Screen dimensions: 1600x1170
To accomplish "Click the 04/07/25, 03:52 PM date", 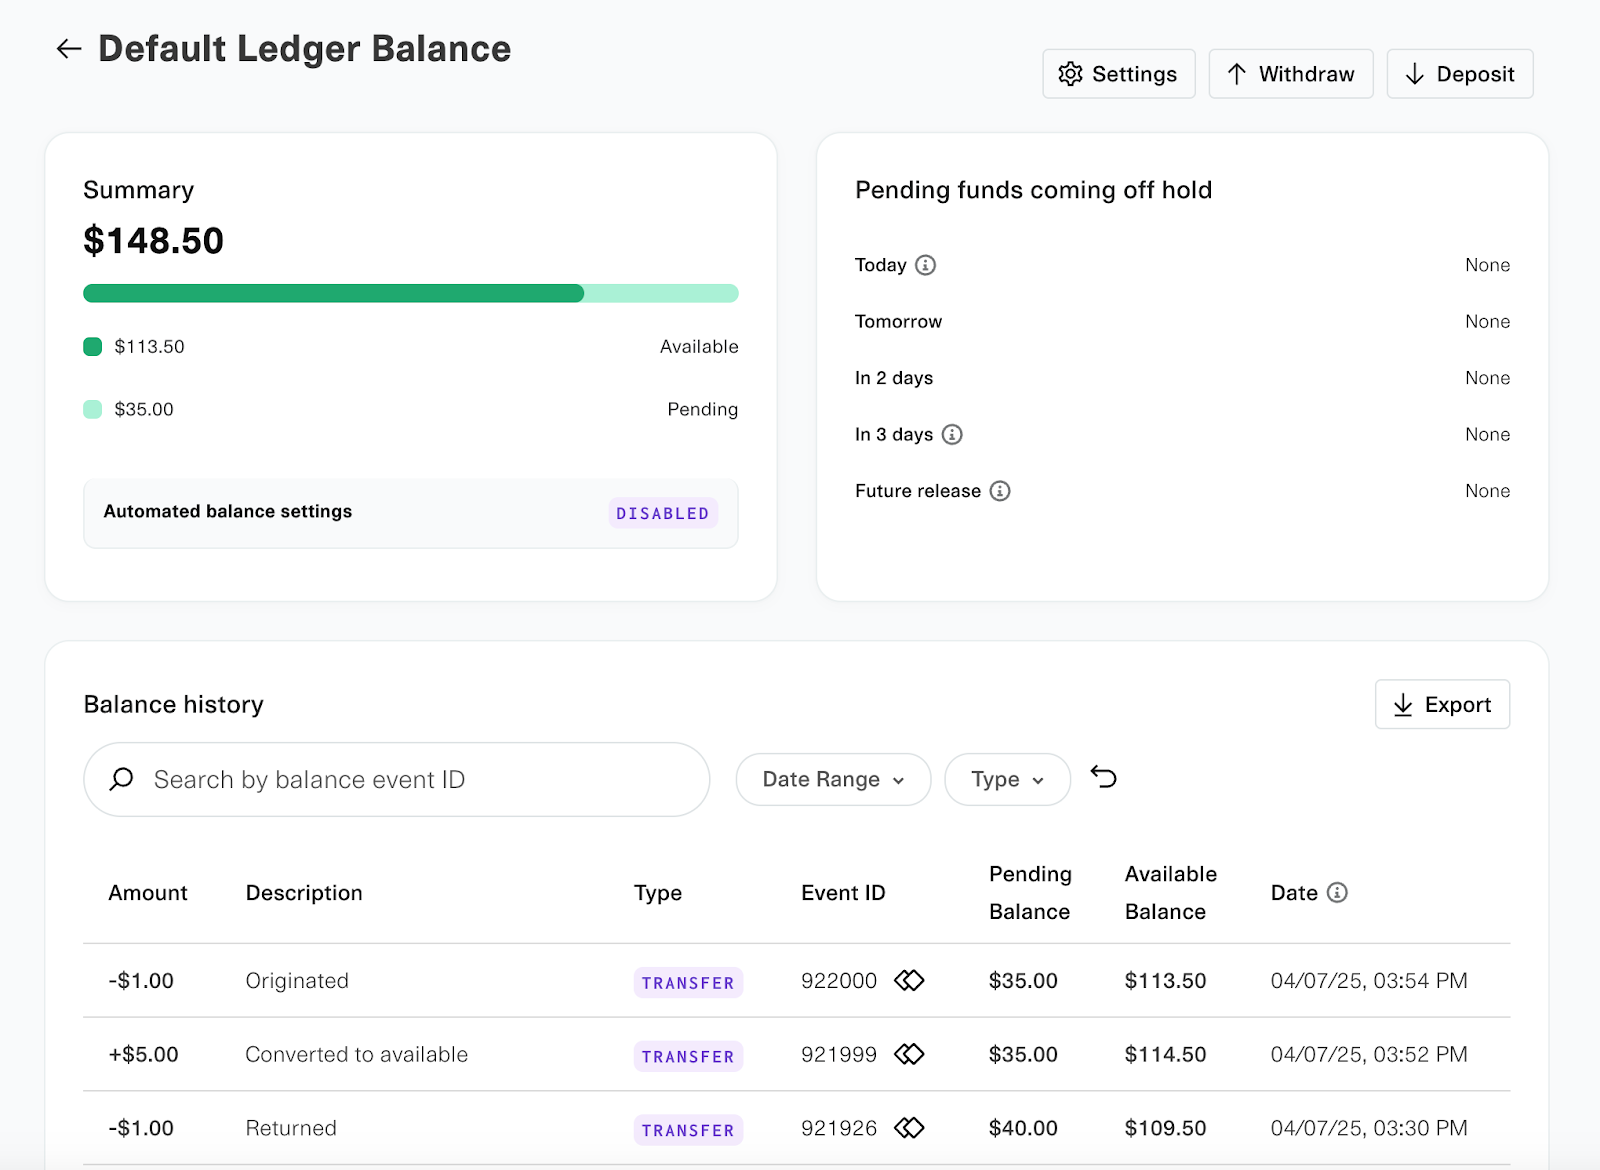I will pos(1369,1054).
